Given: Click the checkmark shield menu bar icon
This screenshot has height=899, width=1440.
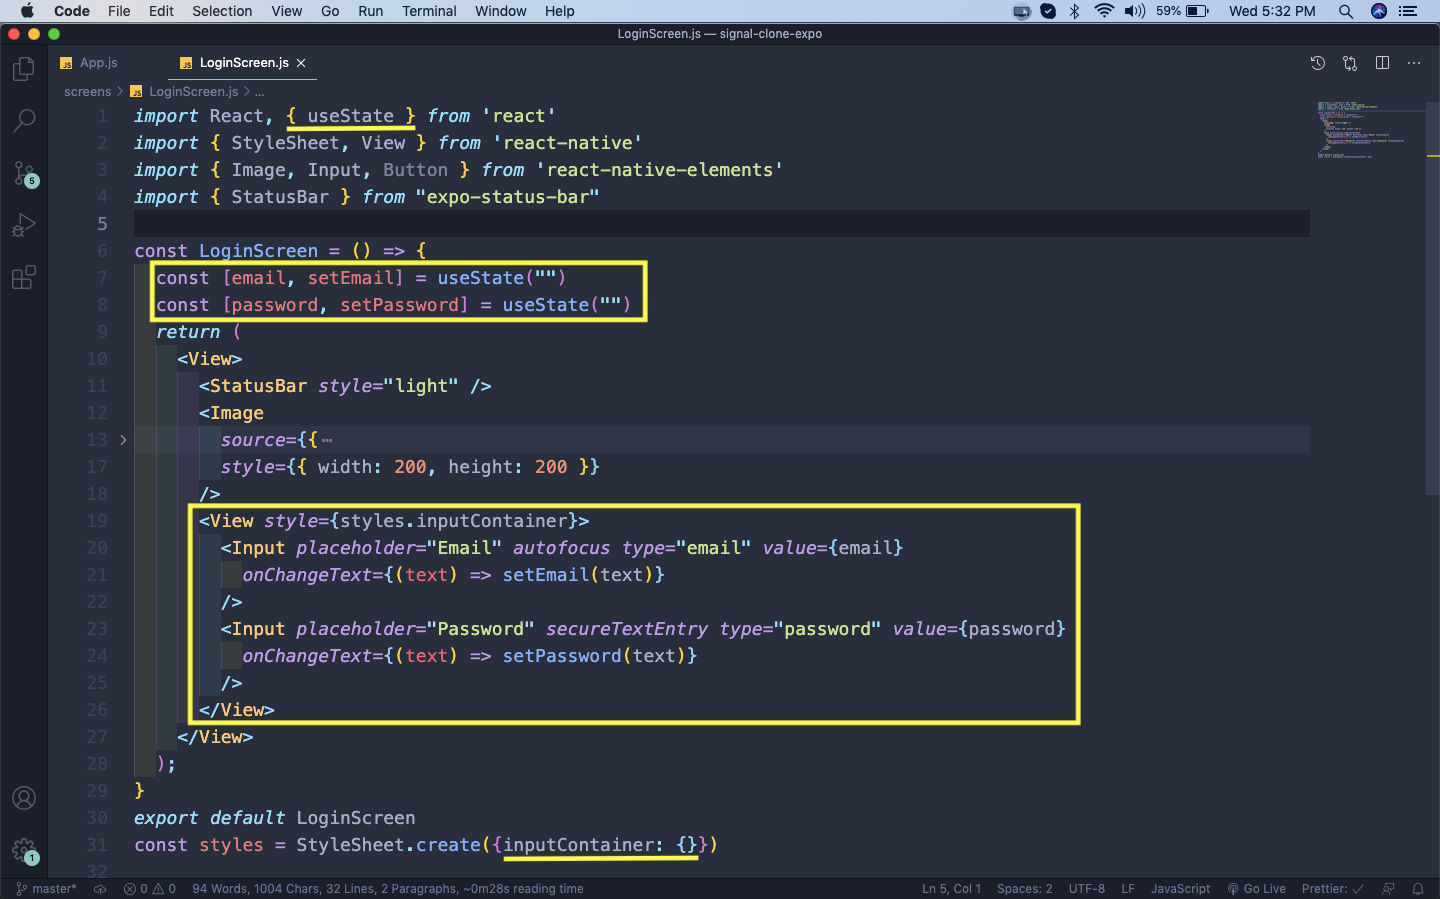Looking at the screenshot, I should (1048, 11).
